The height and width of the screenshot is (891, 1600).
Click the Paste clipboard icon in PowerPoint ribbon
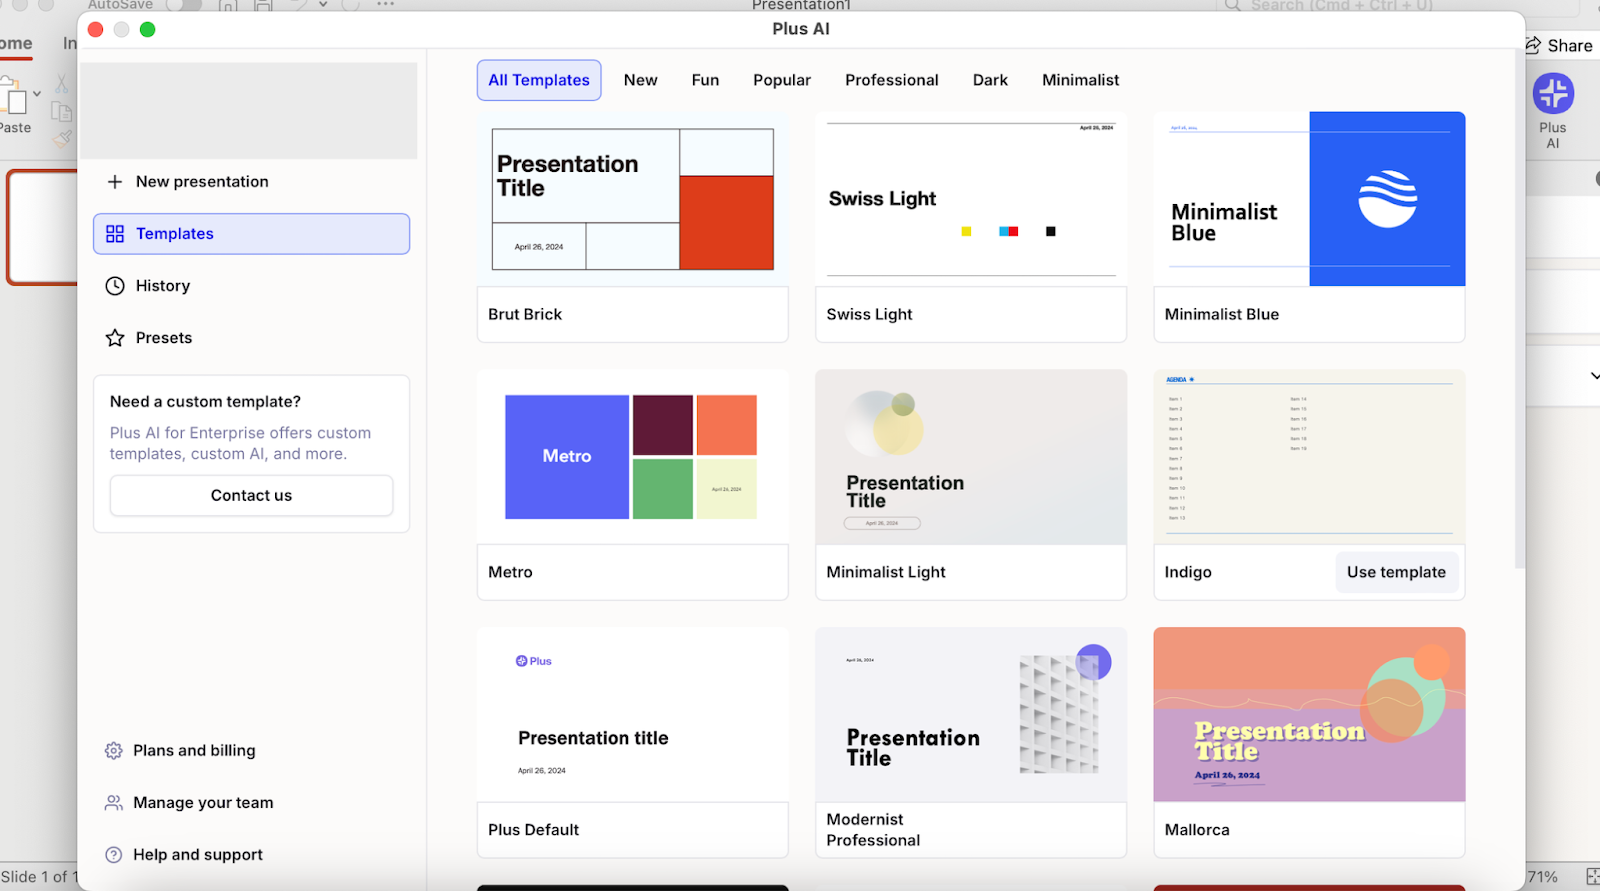14,98
